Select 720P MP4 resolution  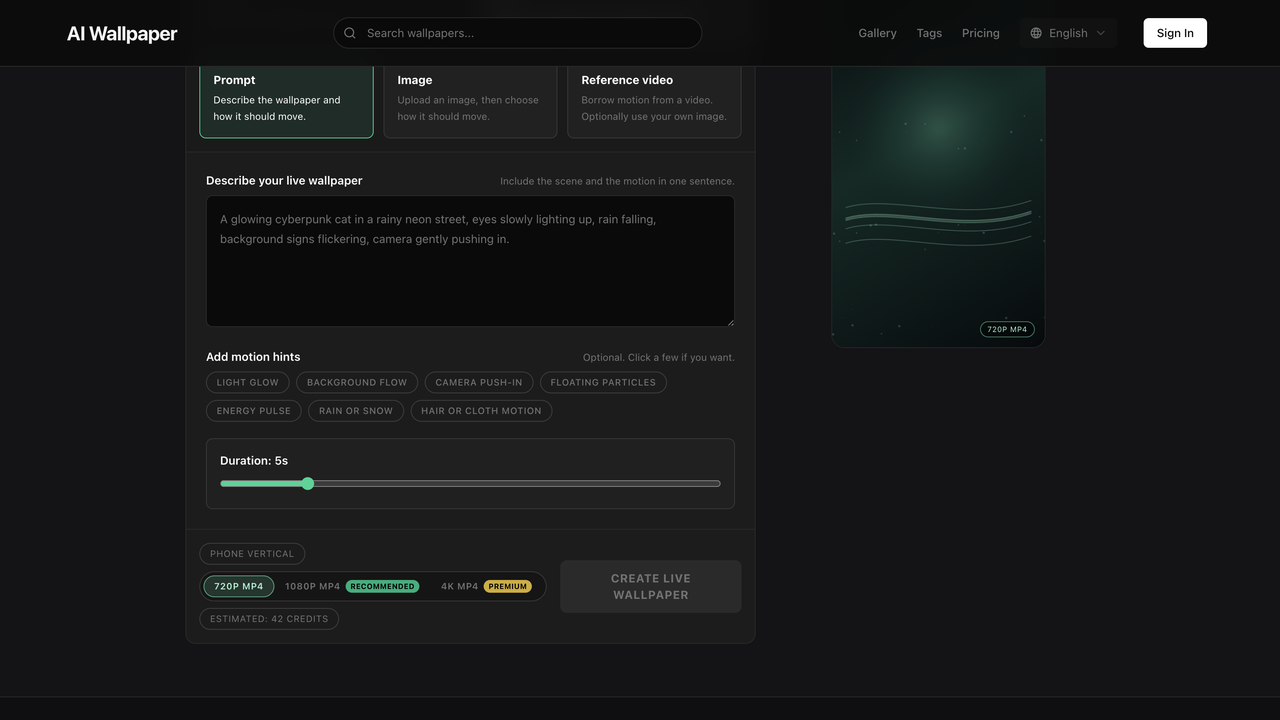239,586
